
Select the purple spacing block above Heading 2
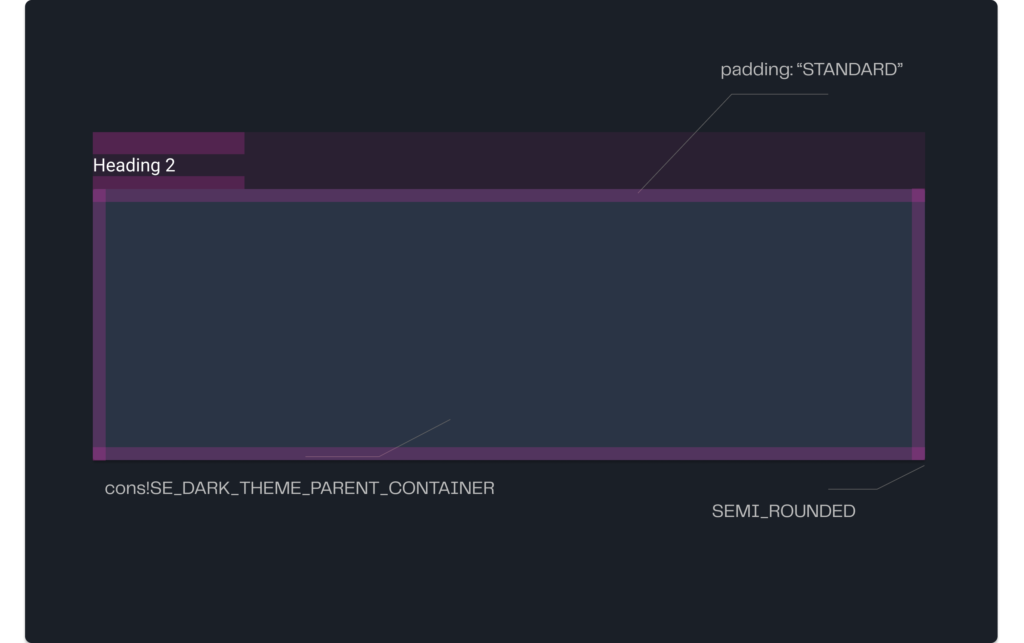tap(168, 143)
